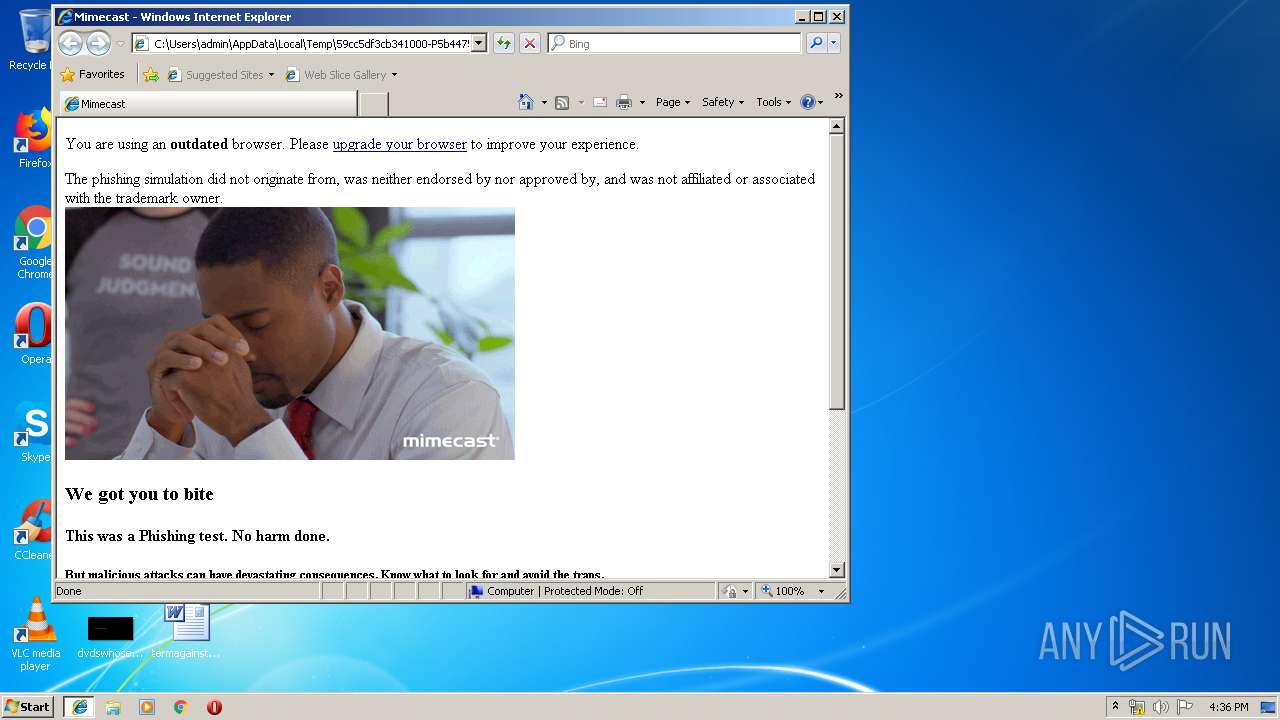The width and height of the screenshot is (1280, 720).
Task: Click page scrollbar up arrow
Action: point(837,126)
